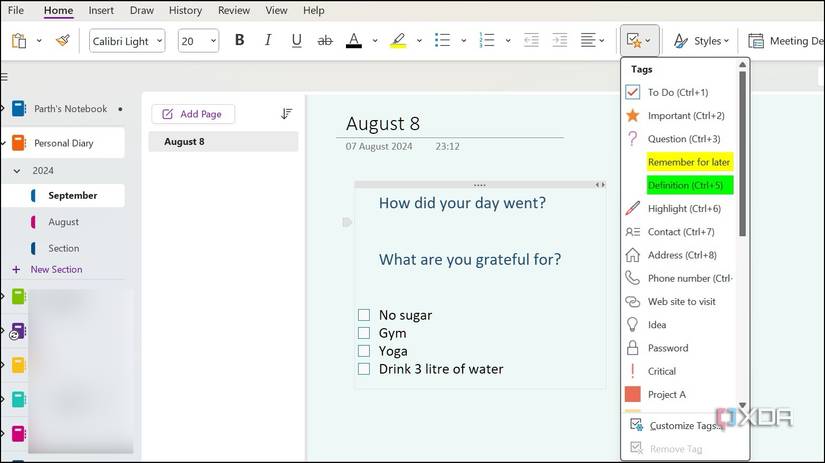Image resolution: width=825 pixels, height=463 pixels.
Task: Click the Meeting Details button
Action: point(786,41)
